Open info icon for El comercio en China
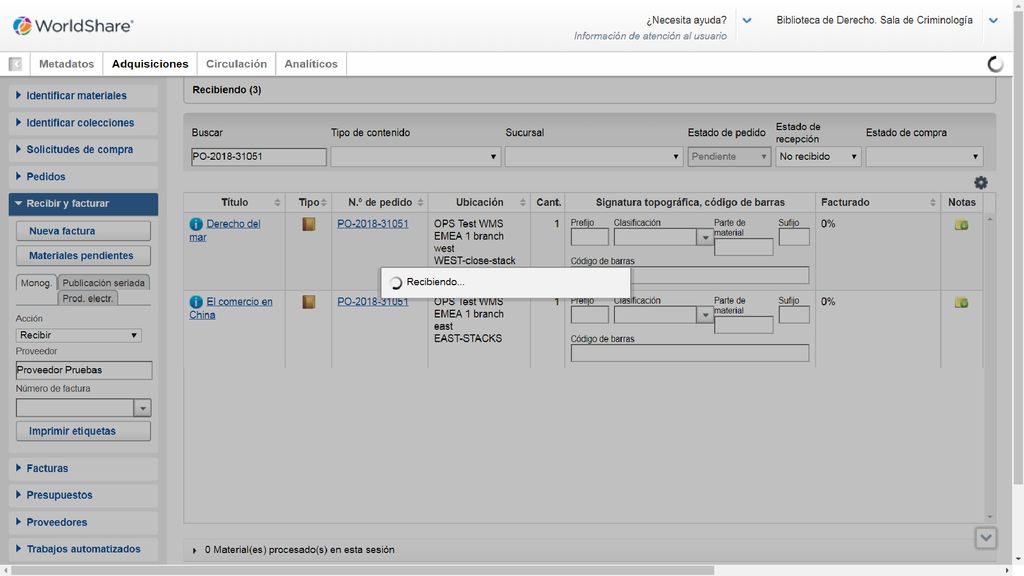 tap(196, 302)
